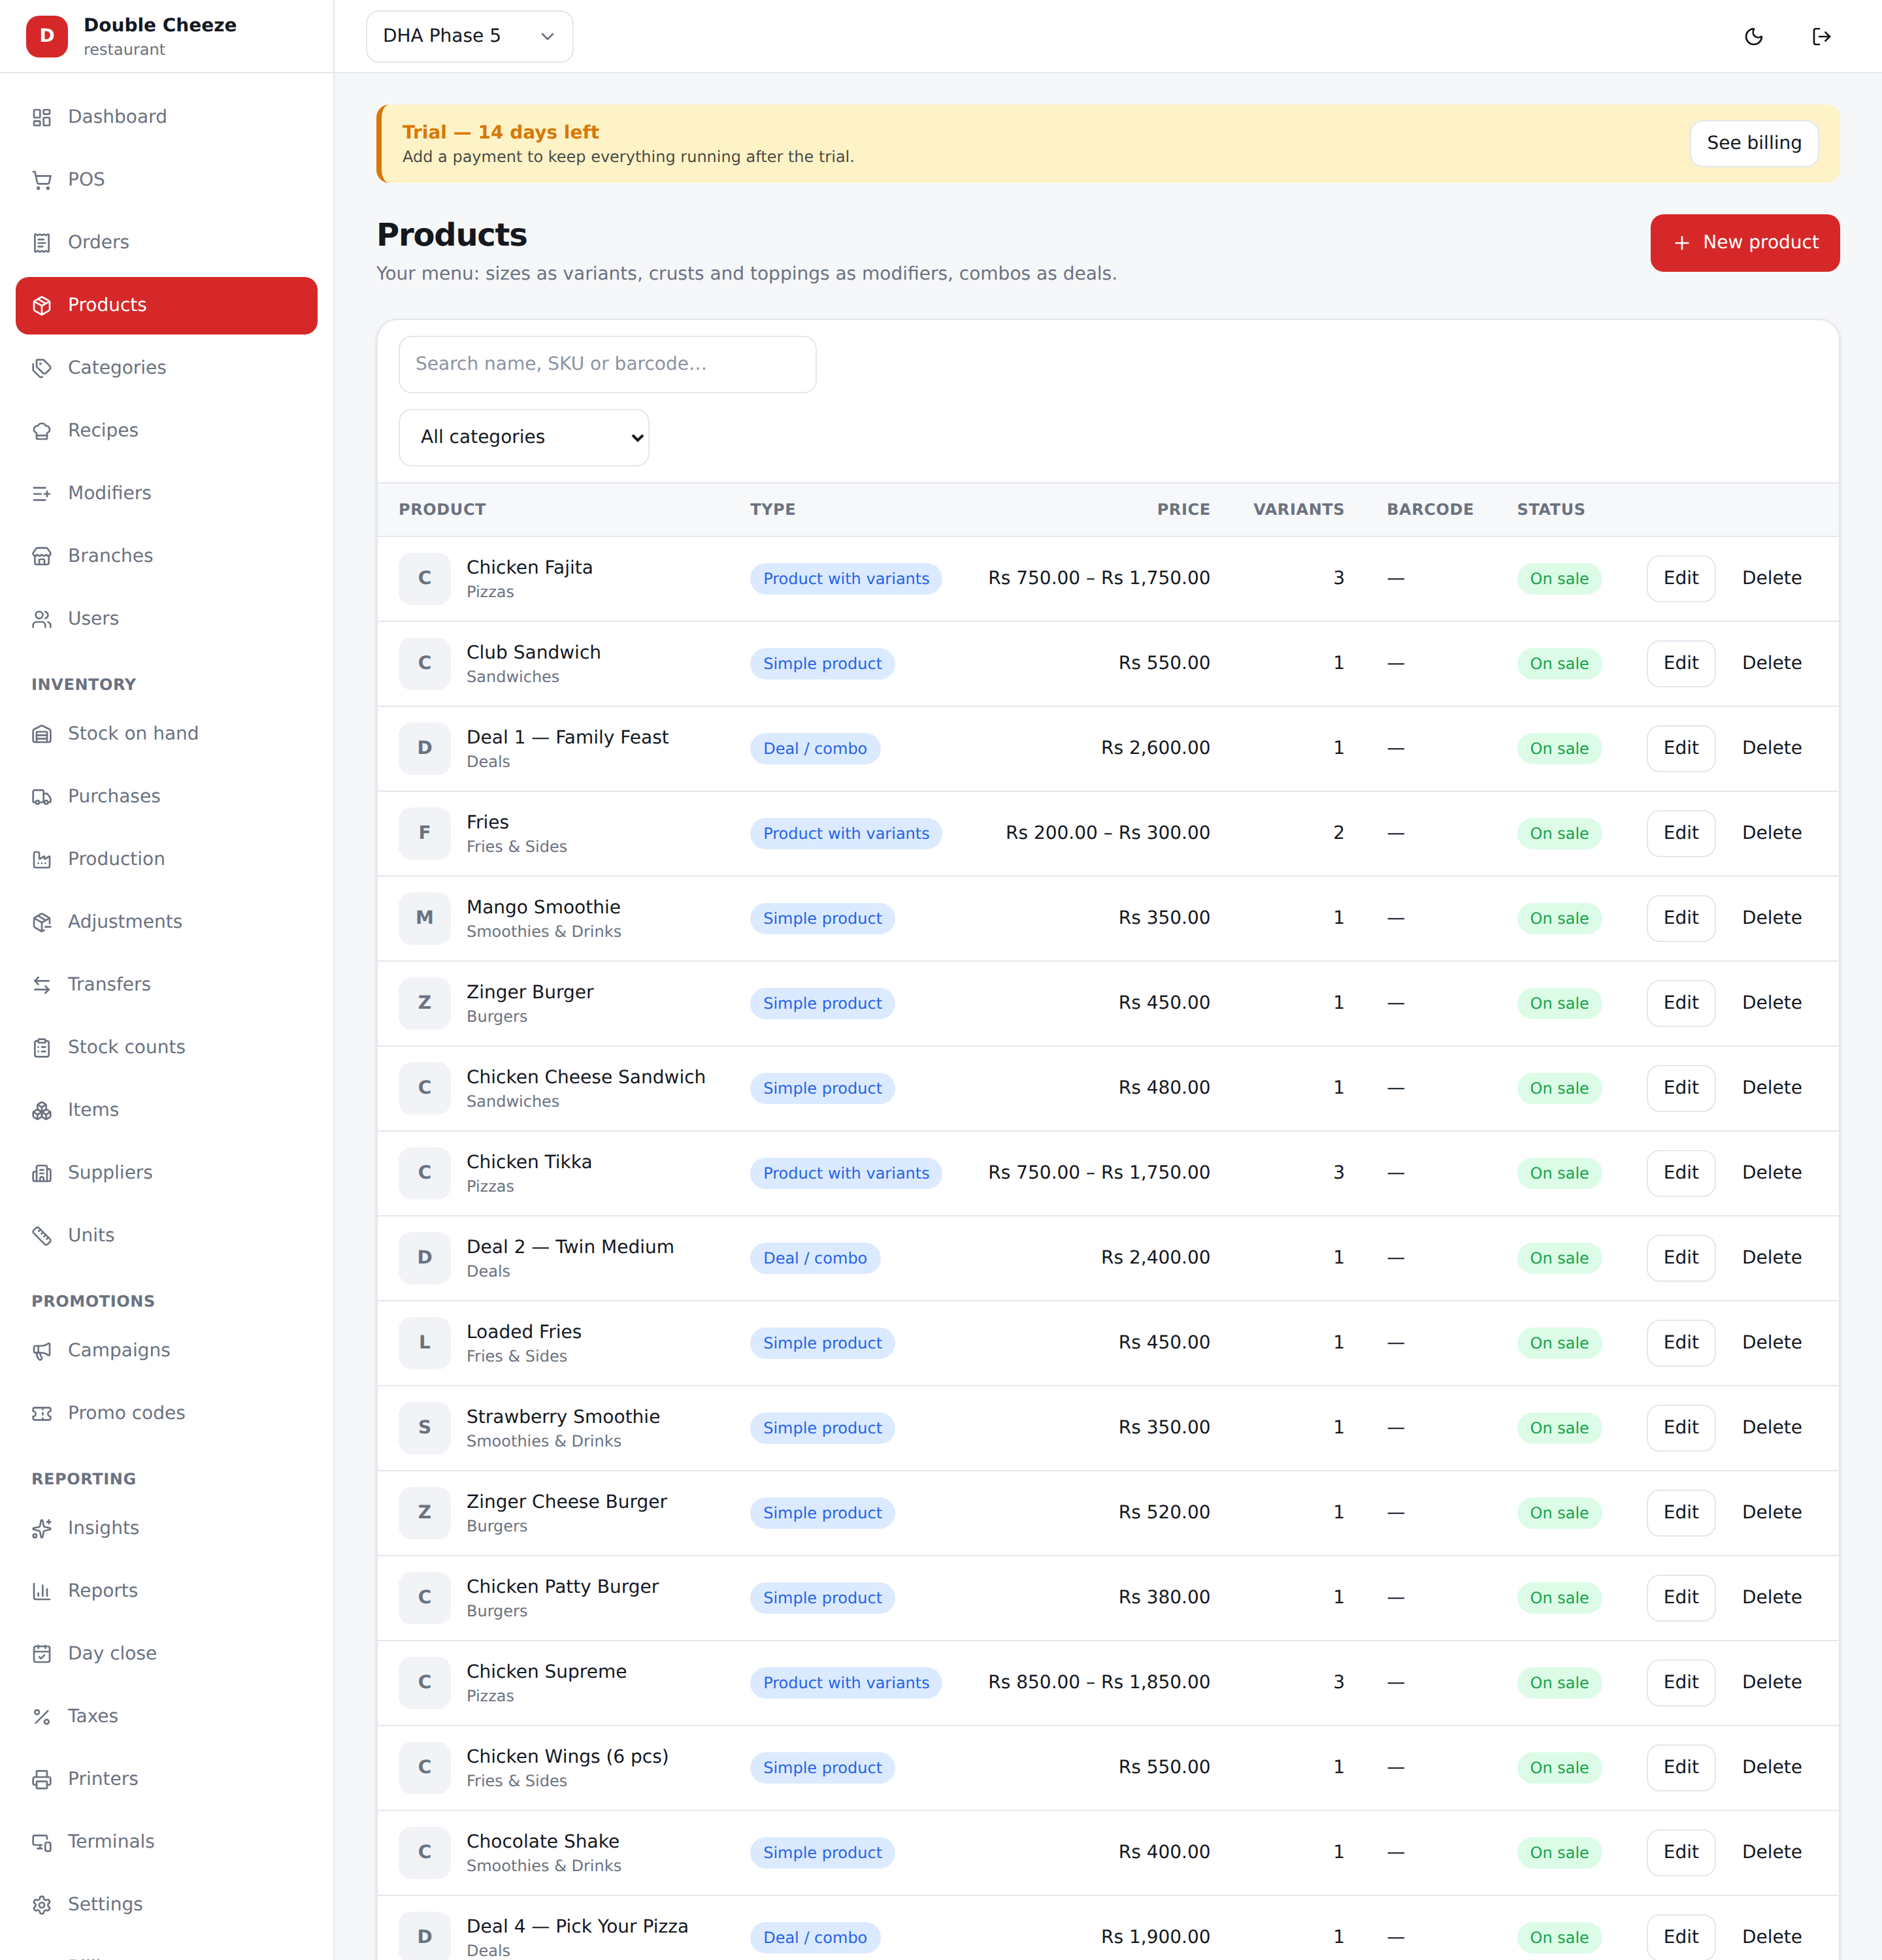Delete the Club Sandwich product

point(1771,663)
